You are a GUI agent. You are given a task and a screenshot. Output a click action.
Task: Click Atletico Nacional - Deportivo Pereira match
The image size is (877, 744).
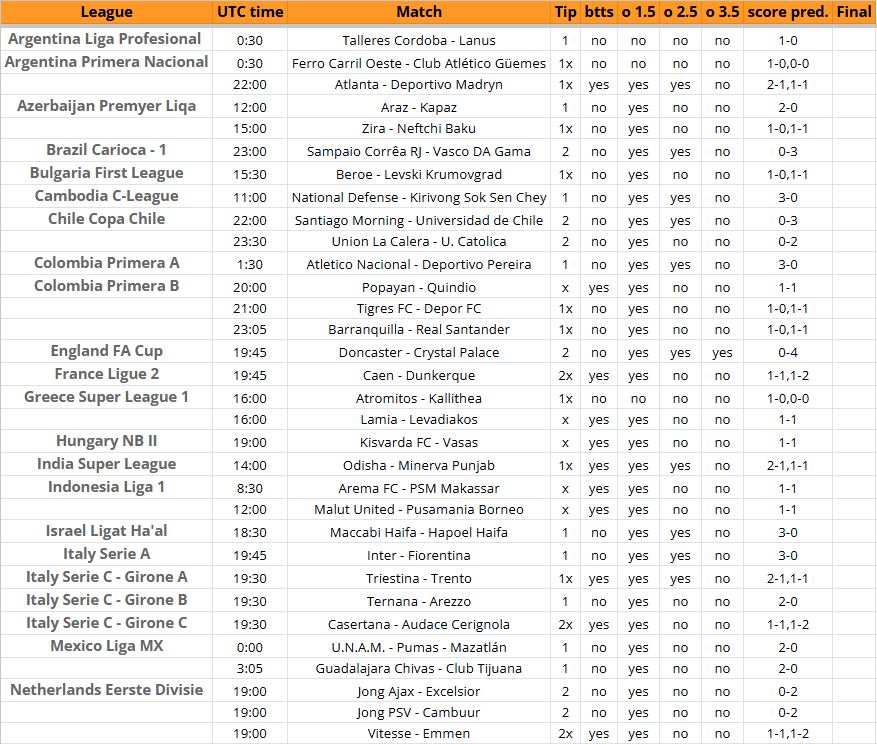coord(419,265)
